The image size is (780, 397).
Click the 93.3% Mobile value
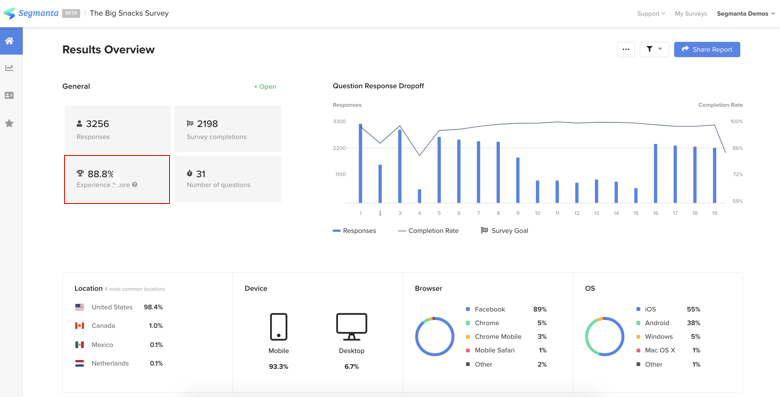tap(279, 367)
